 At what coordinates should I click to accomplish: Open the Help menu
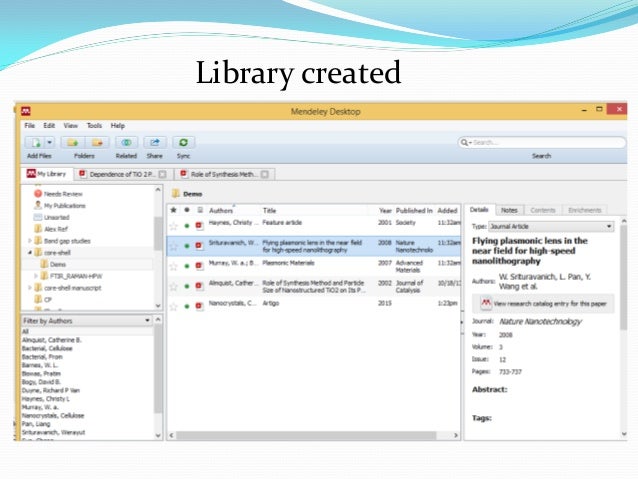point(118,125)
